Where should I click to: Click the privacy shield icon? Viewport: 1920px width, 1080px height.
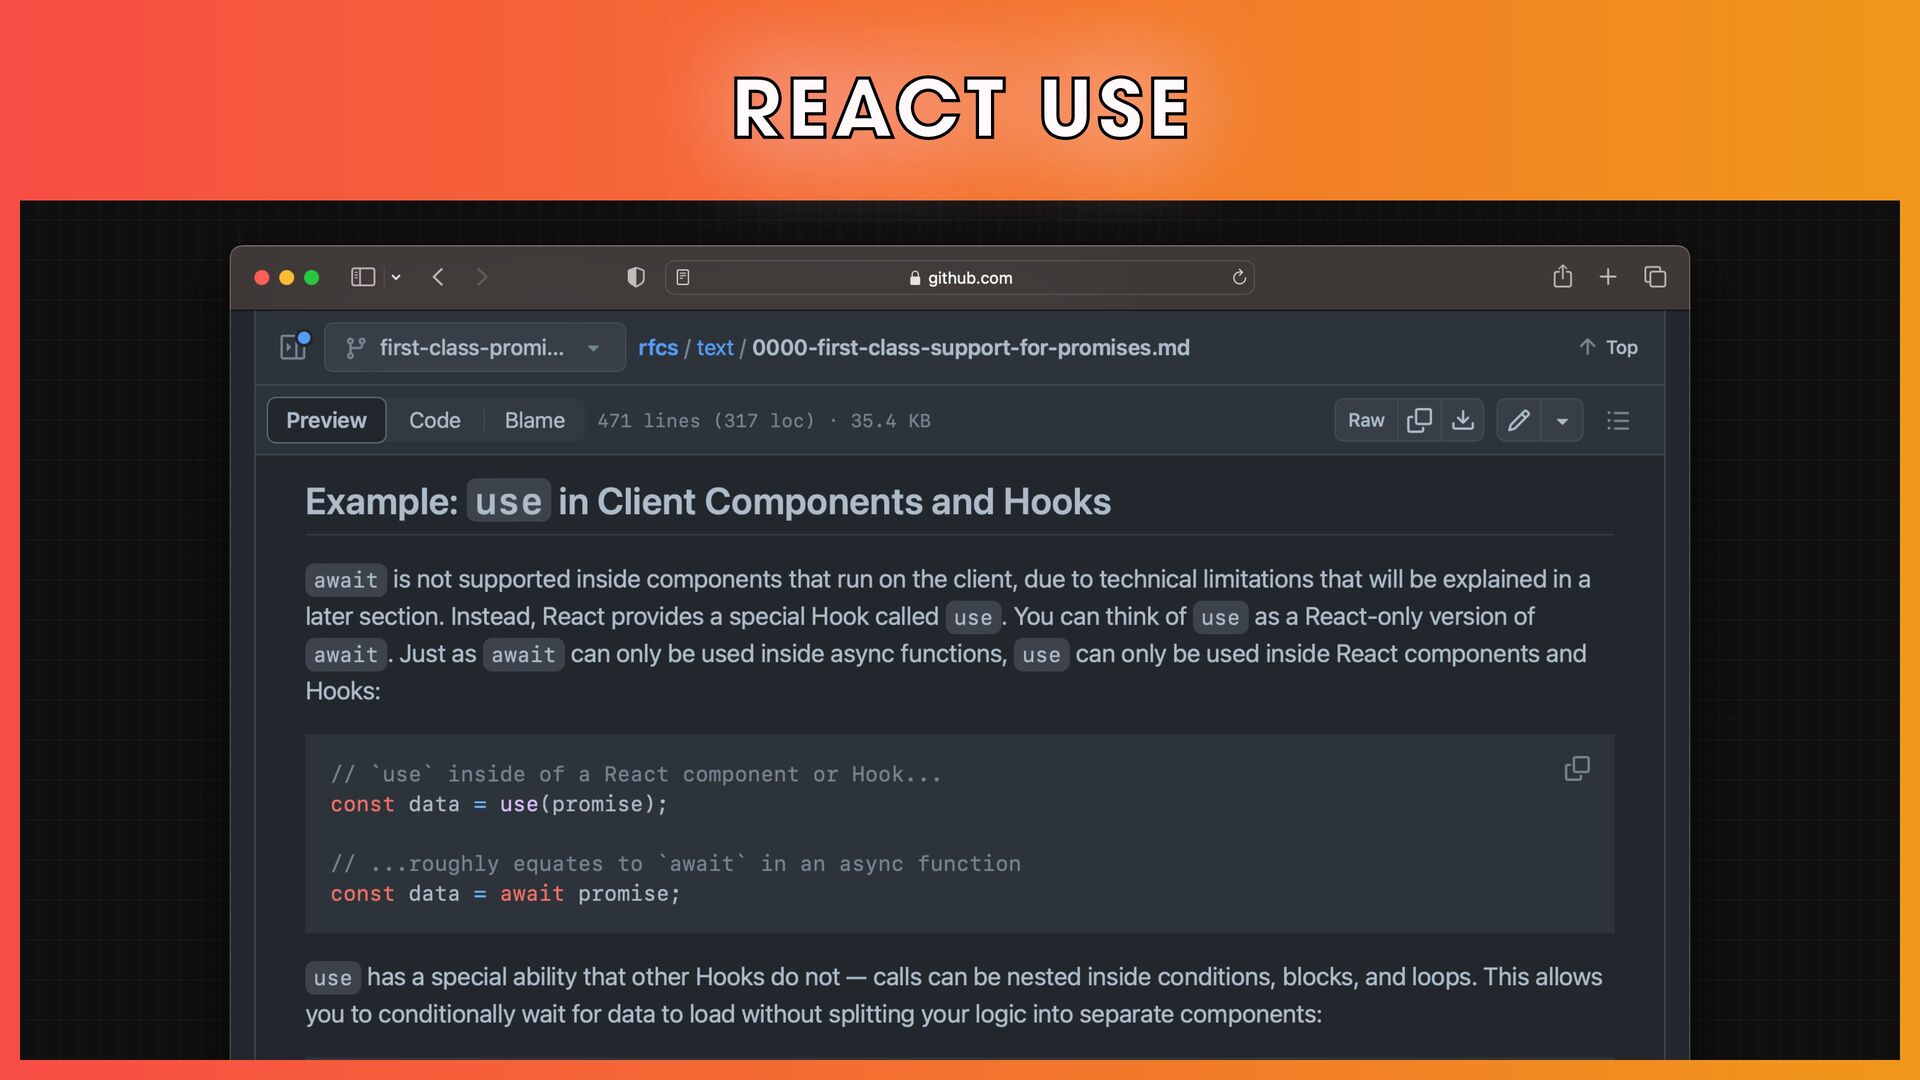pos(635,277)
